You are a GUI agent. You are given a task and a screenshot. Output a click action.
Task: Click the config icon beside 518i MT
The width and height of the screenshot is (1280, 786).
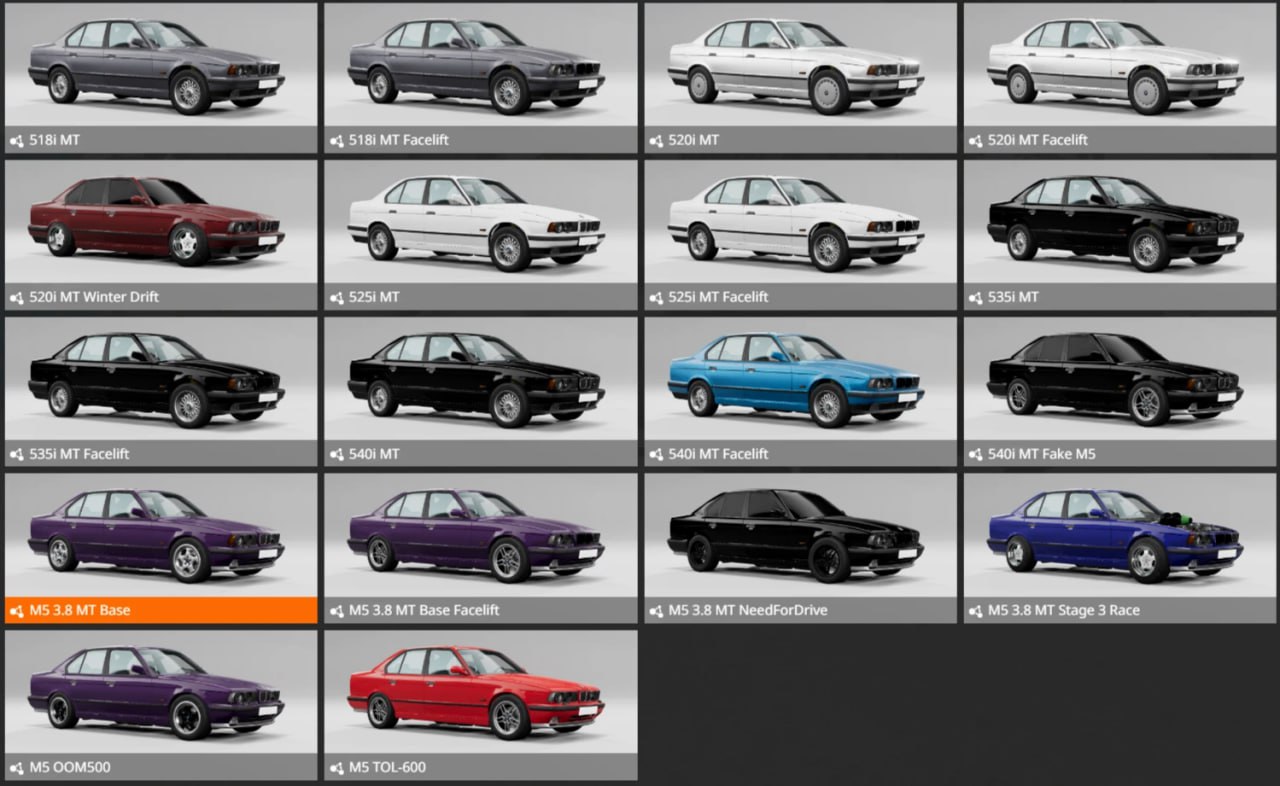click(16, 141)
